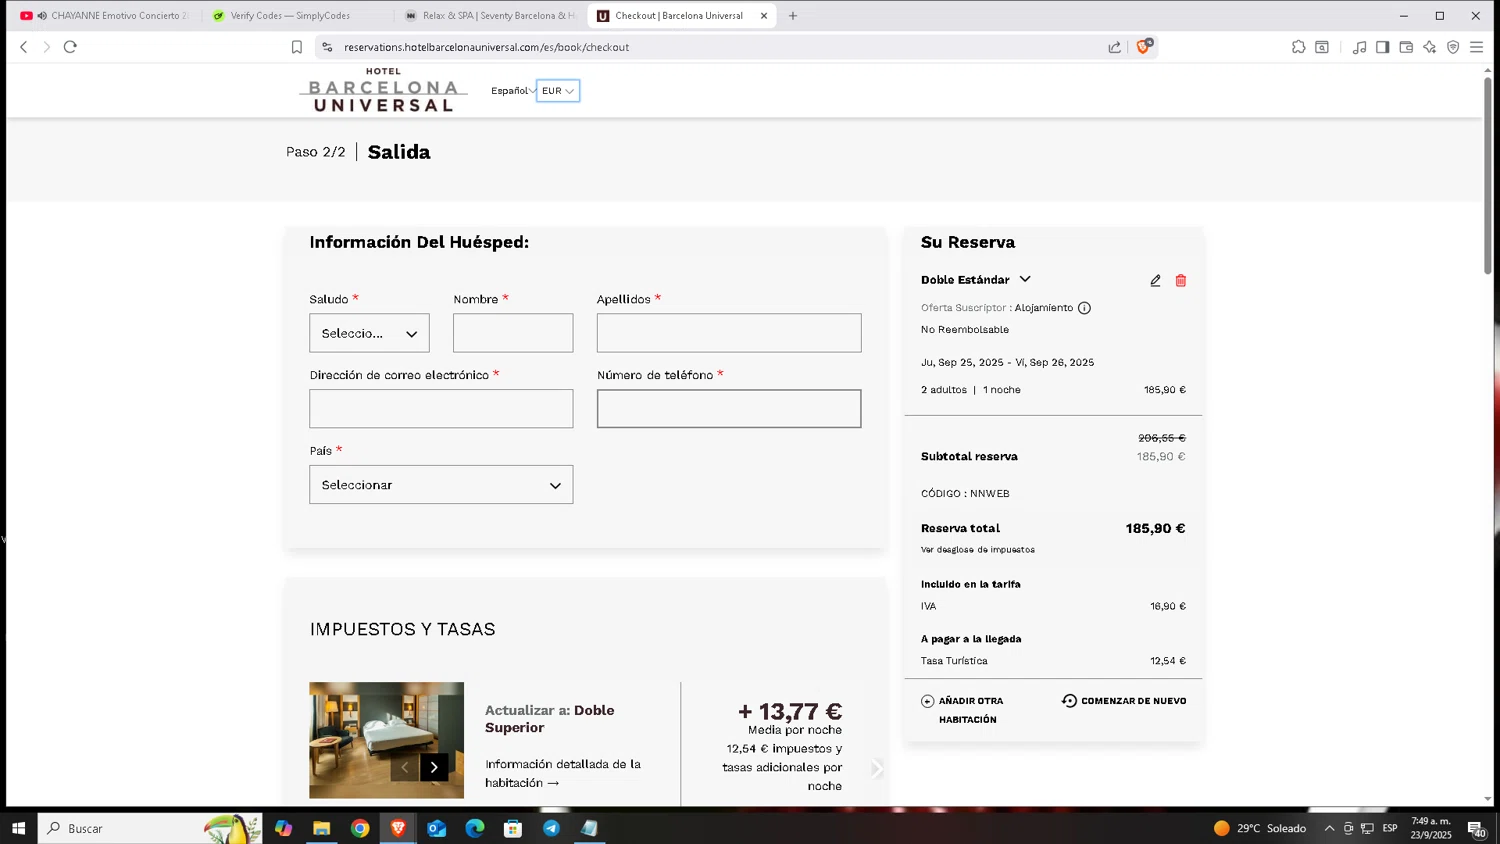Click the tab search icon in browser toolbar
This screenshot has width=1500, height=844.
[x=1322, y=47]
